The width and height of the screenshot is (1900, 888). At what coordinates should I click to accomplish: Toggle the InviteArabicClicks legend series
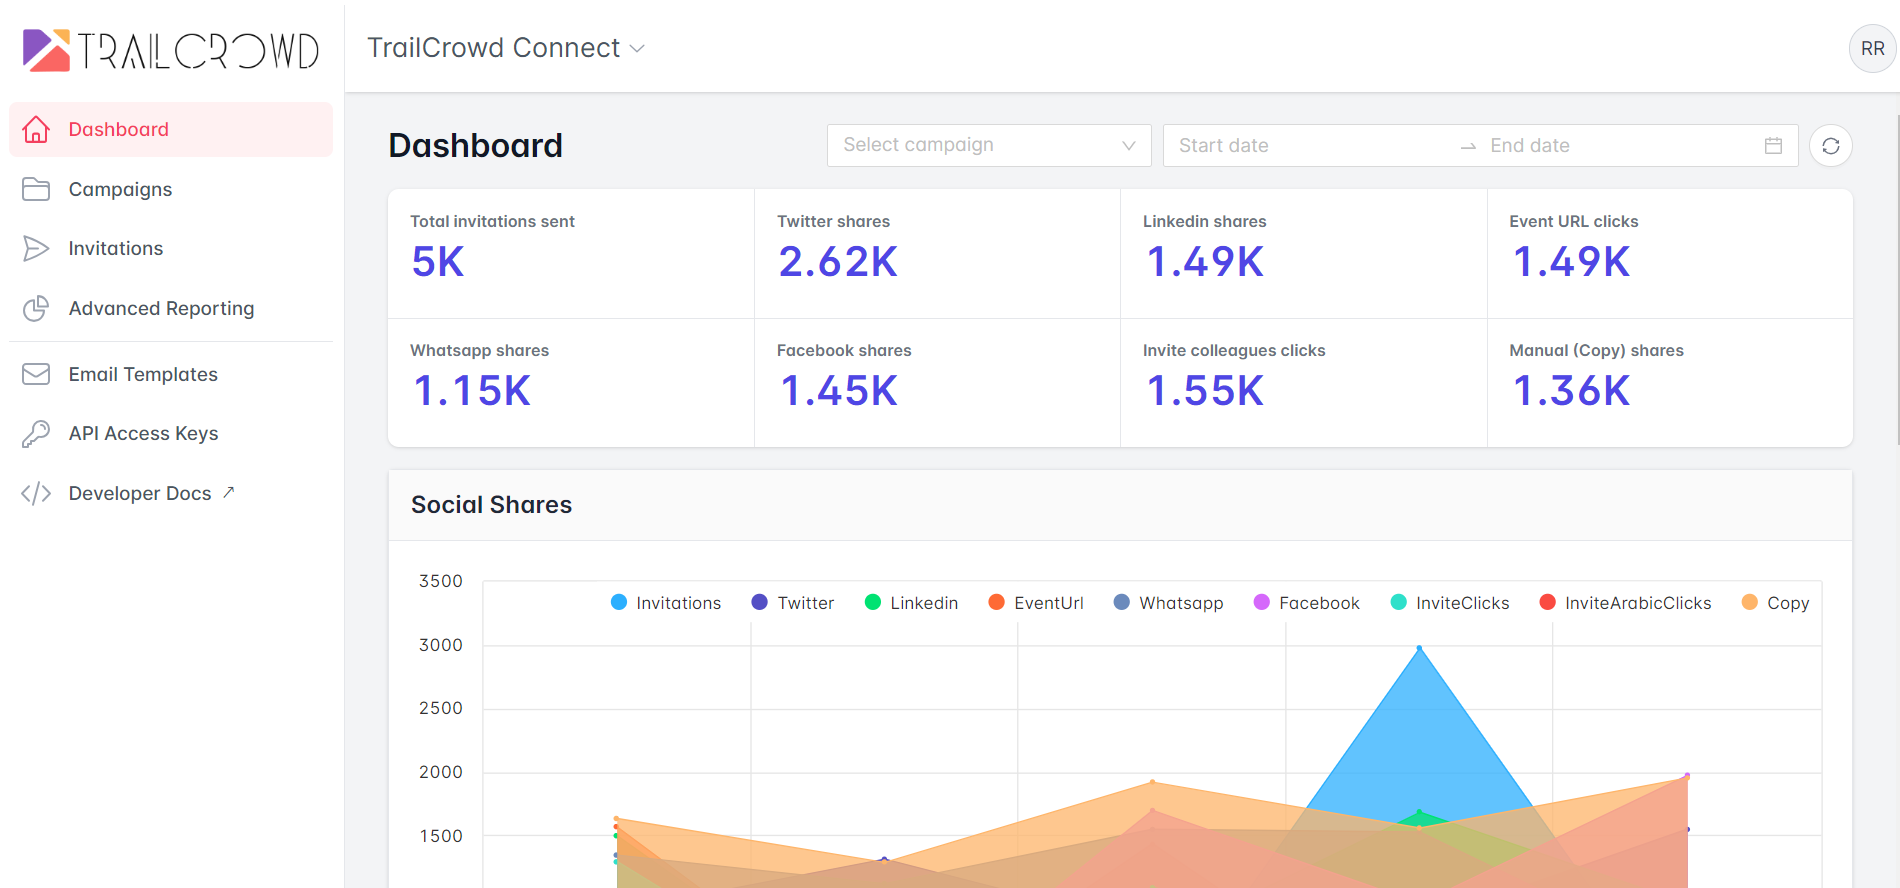(x=1626, y=603)
